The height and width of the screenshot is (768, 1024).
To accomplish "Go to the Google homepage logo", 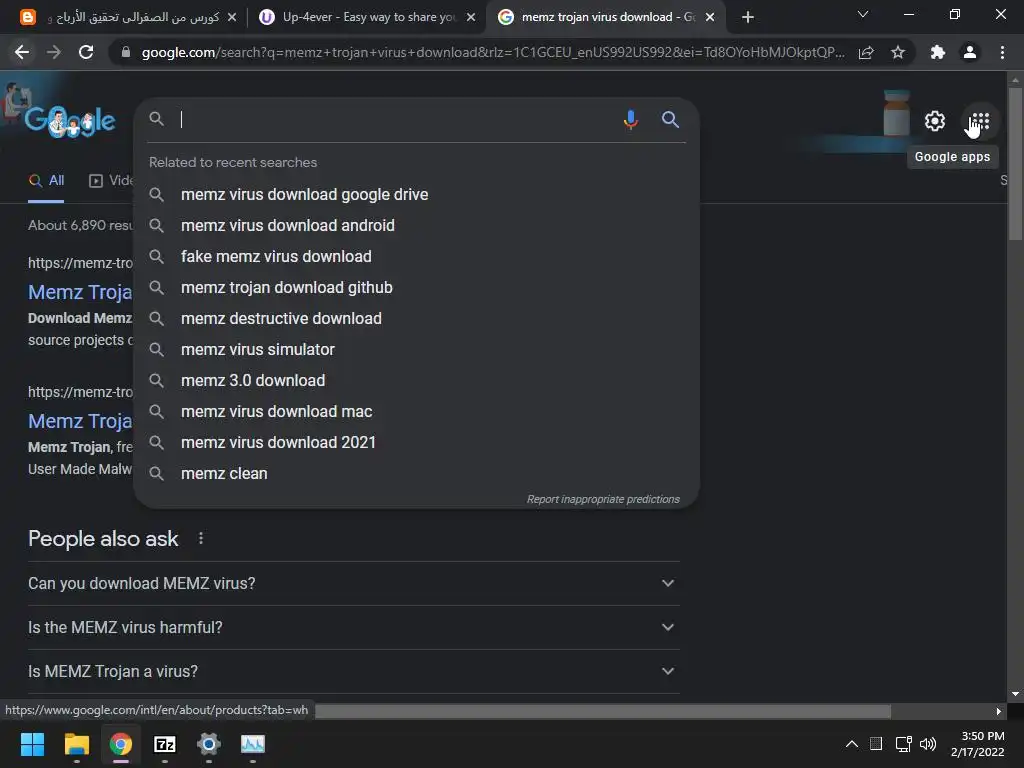I will coord(70,121).
